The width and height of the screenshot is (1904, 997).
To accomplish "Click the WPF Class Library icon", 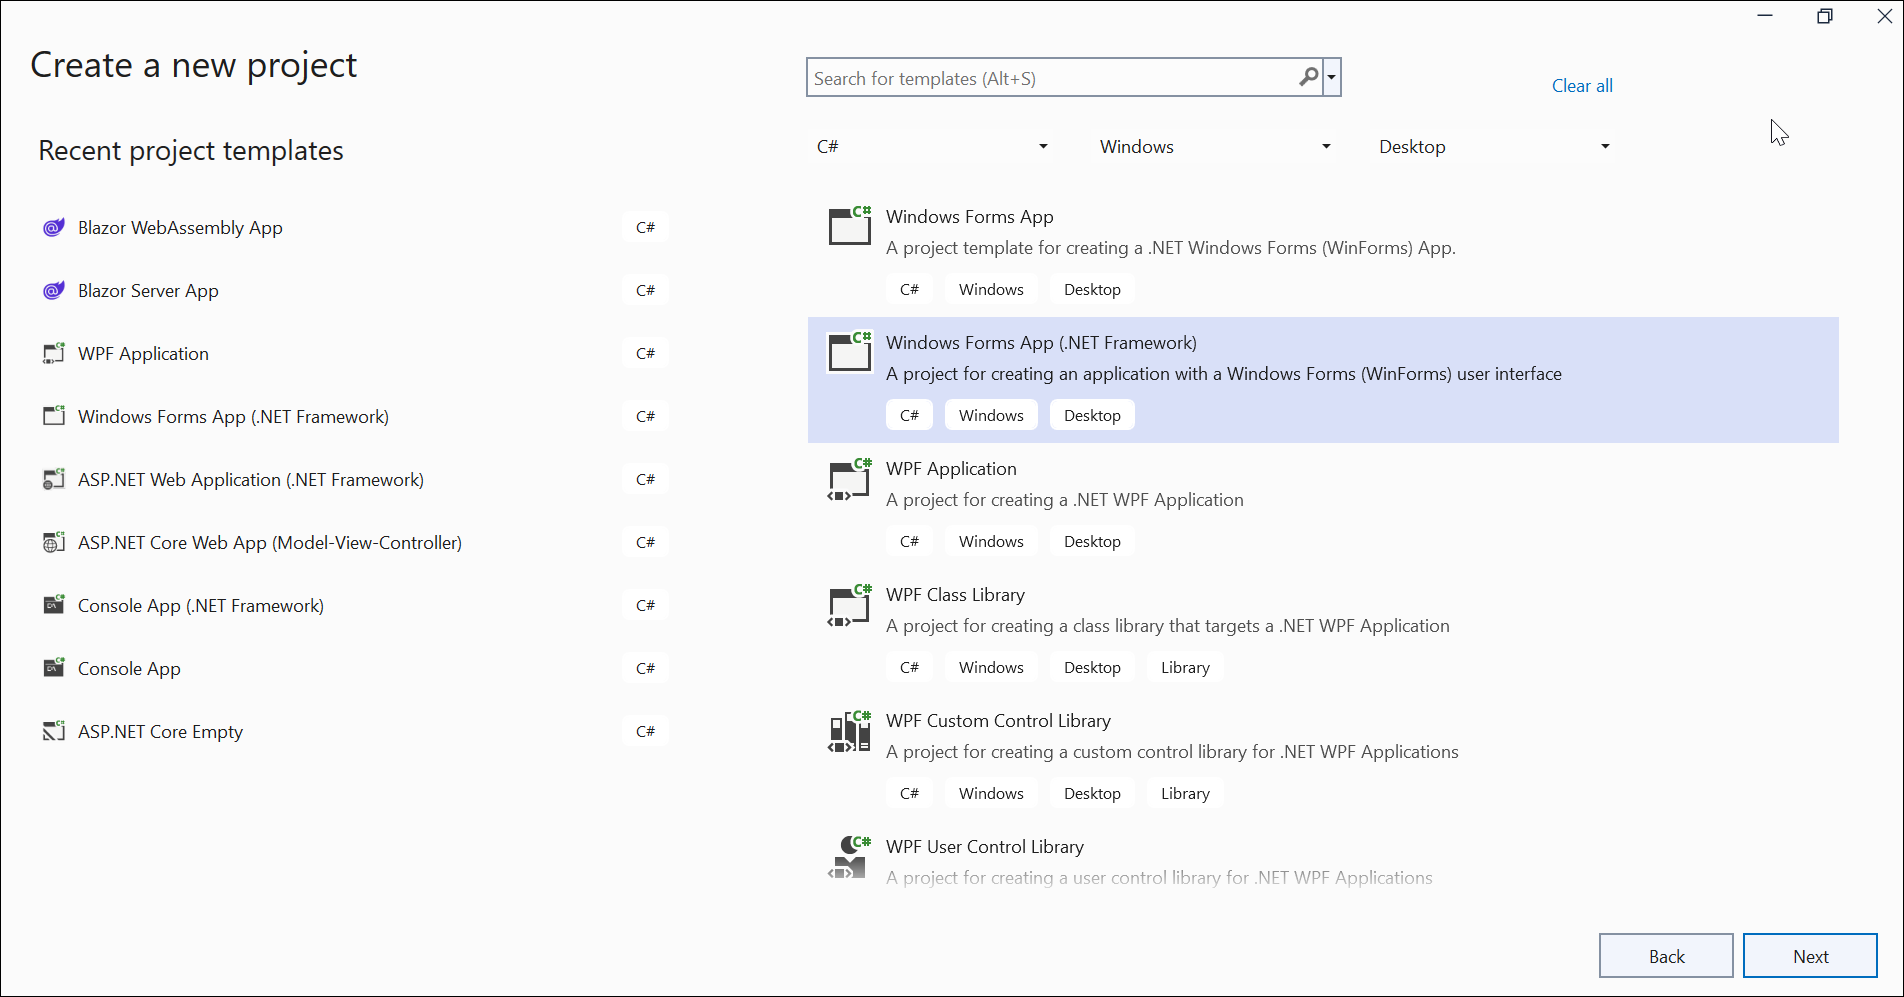I will point(849,606).
